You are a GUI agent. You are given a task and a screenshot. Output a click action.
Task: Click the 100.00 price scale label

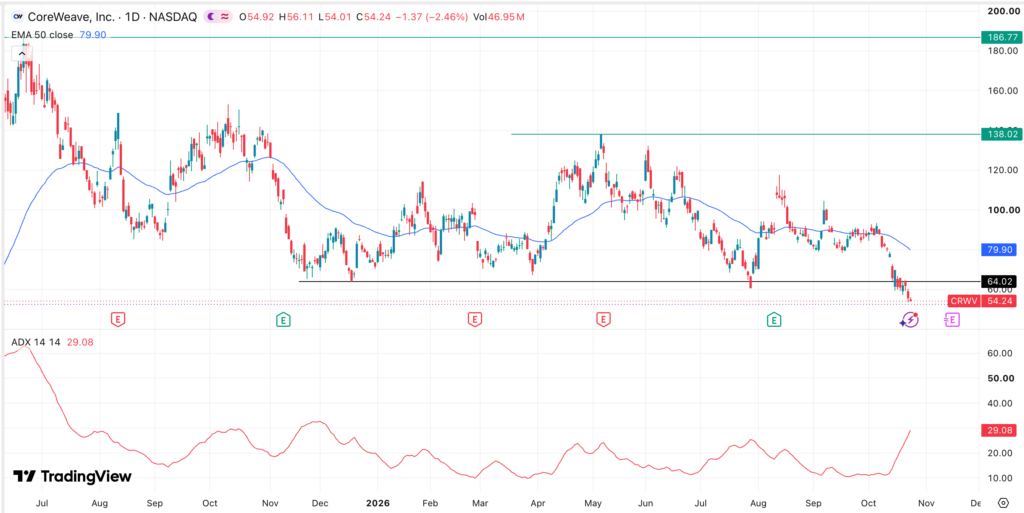(1002, 210)
